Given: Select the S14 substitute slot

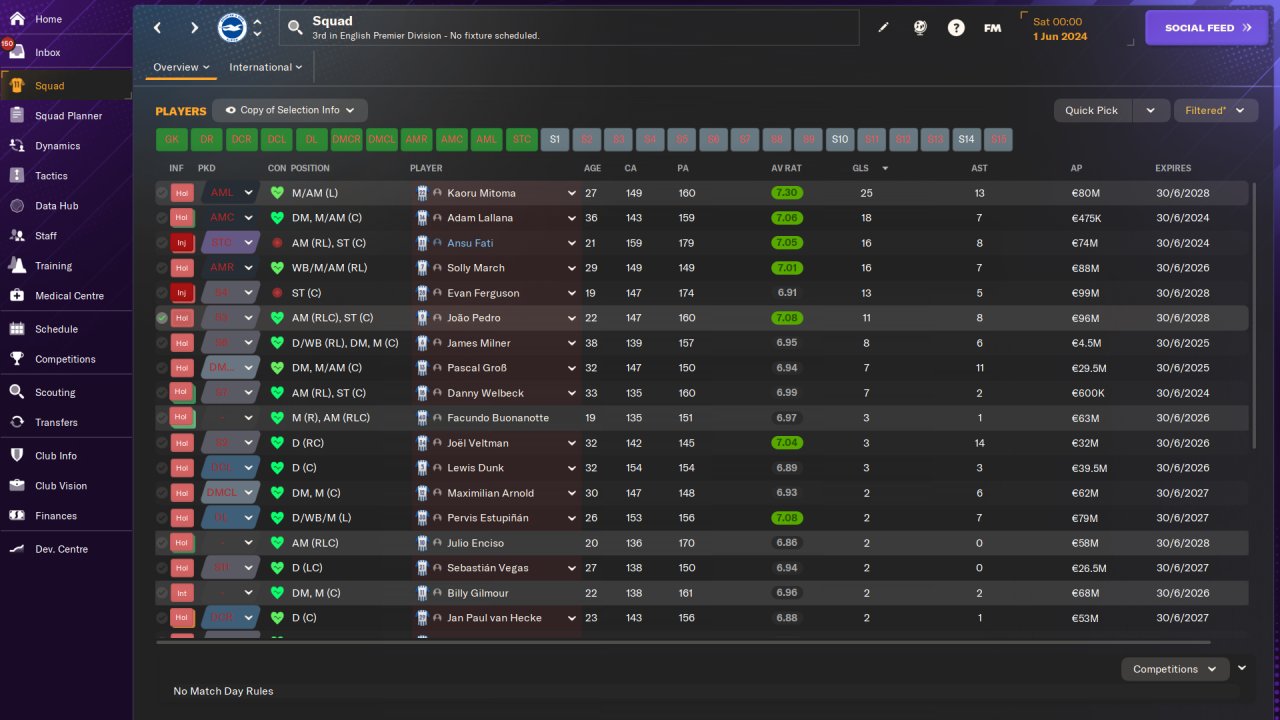Looking at the screenshot, I should click(x=966, y=140).
